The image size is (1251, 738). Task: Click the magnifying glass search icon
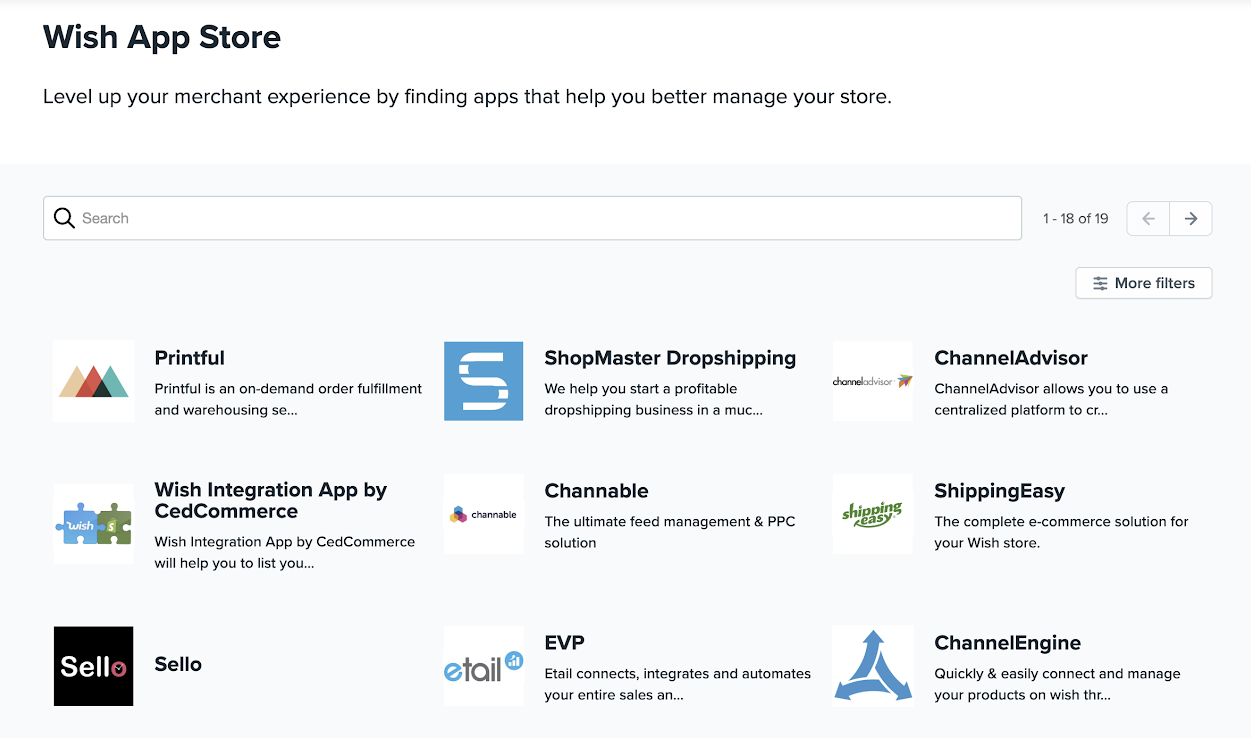[x=64, y=217]
